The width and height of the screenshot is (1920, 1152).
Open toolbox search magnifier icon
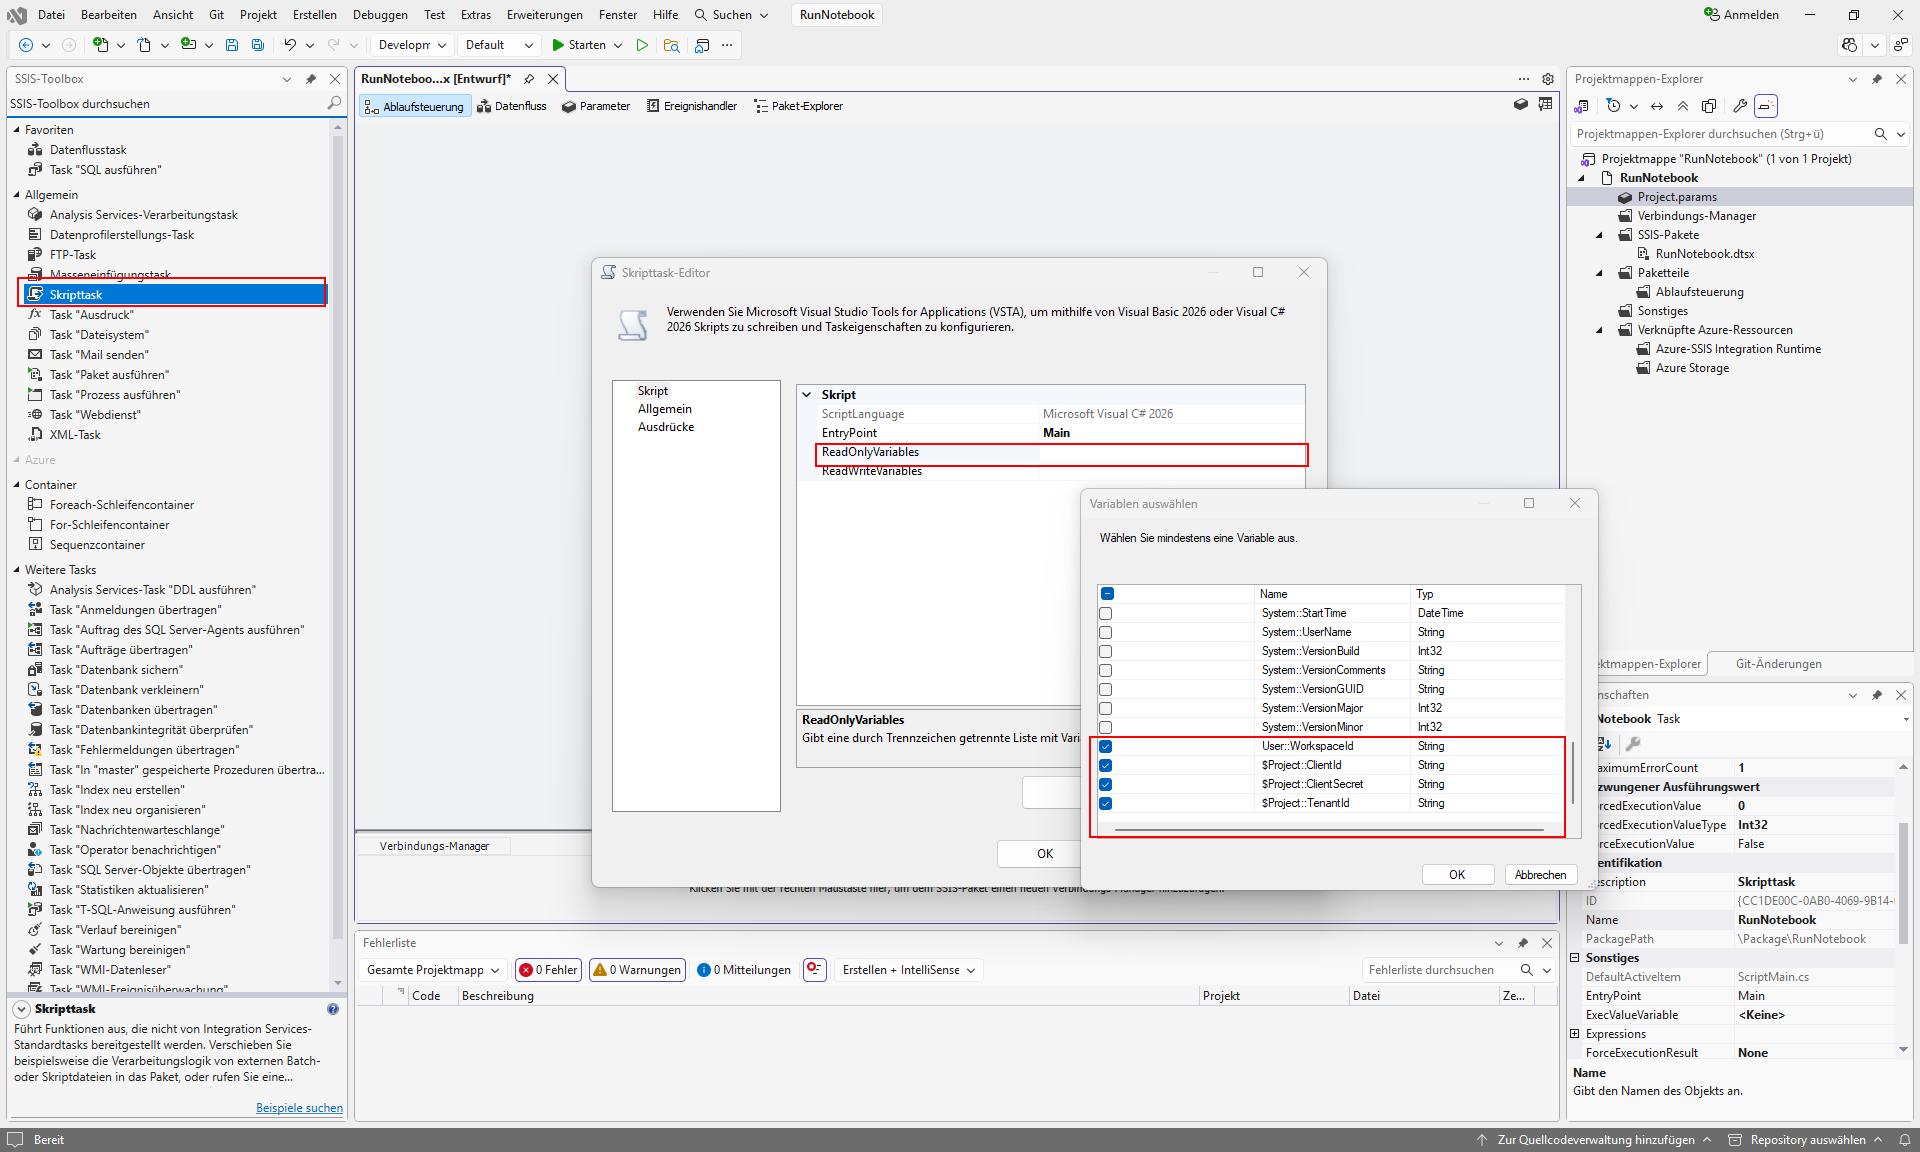pyautogui.click(x=334, y=103)
